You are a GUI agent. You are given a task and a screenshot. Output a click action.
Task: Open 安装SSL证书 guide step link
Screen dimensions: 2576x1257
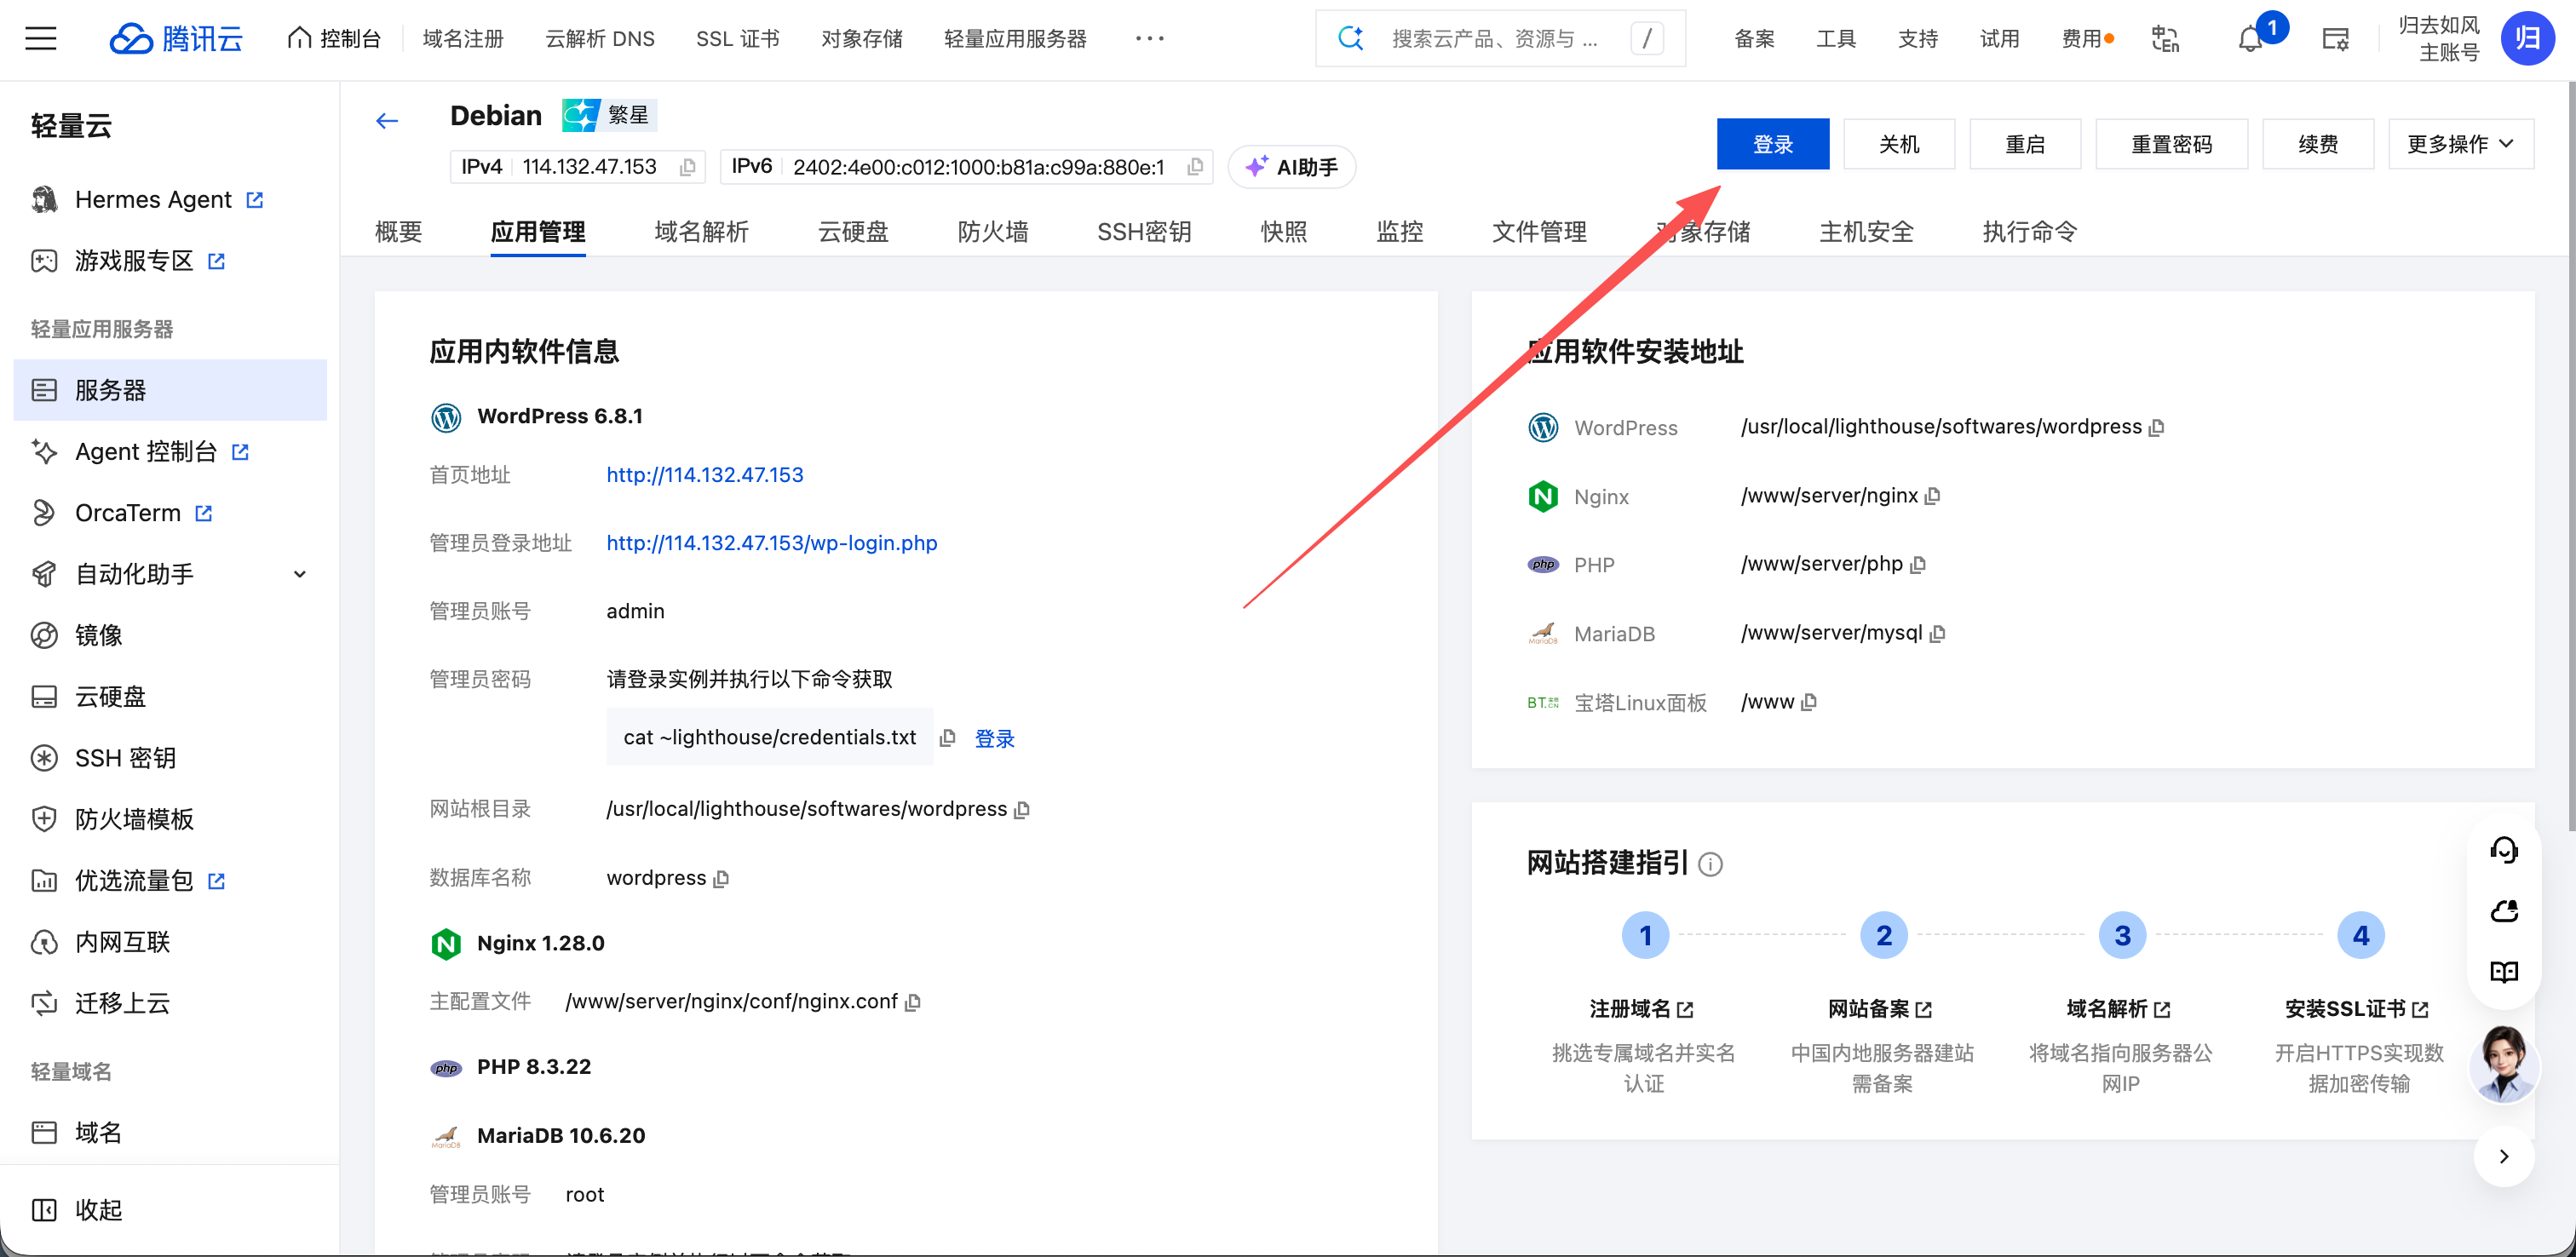(x=2357, y=1009)
